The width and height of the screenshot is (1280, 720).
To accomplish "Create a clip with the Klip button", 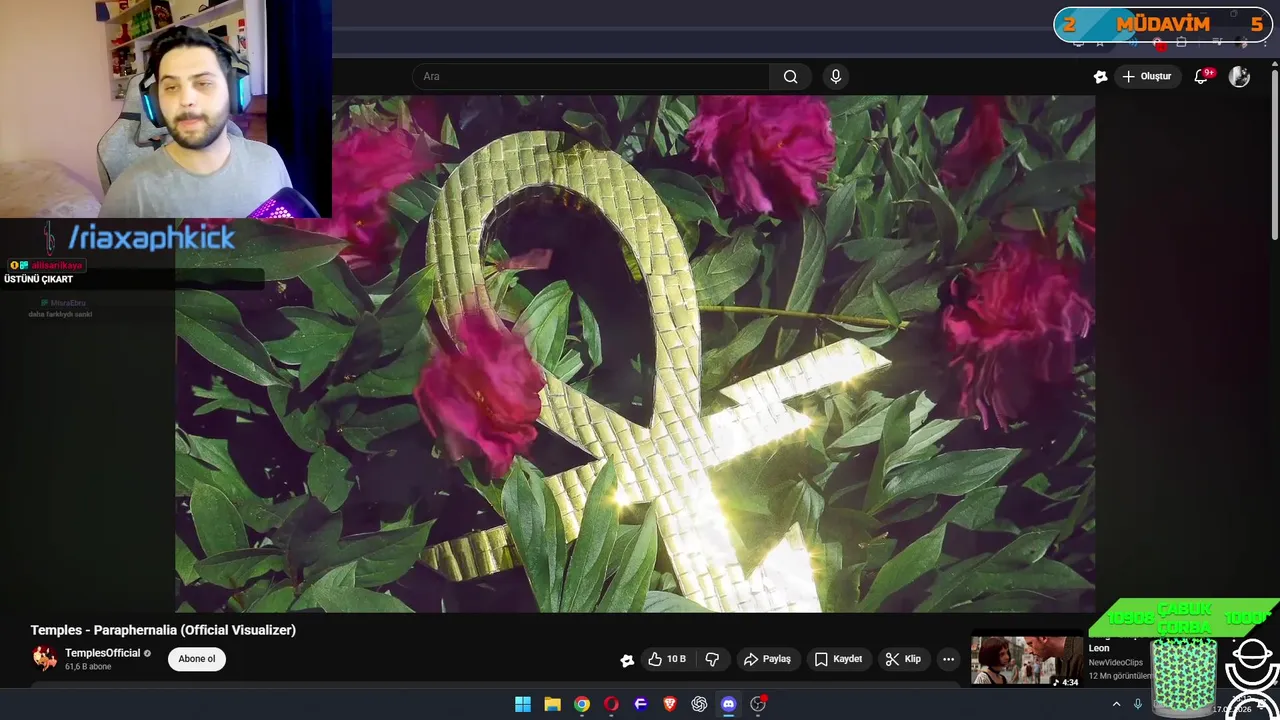I will [902, 659].
